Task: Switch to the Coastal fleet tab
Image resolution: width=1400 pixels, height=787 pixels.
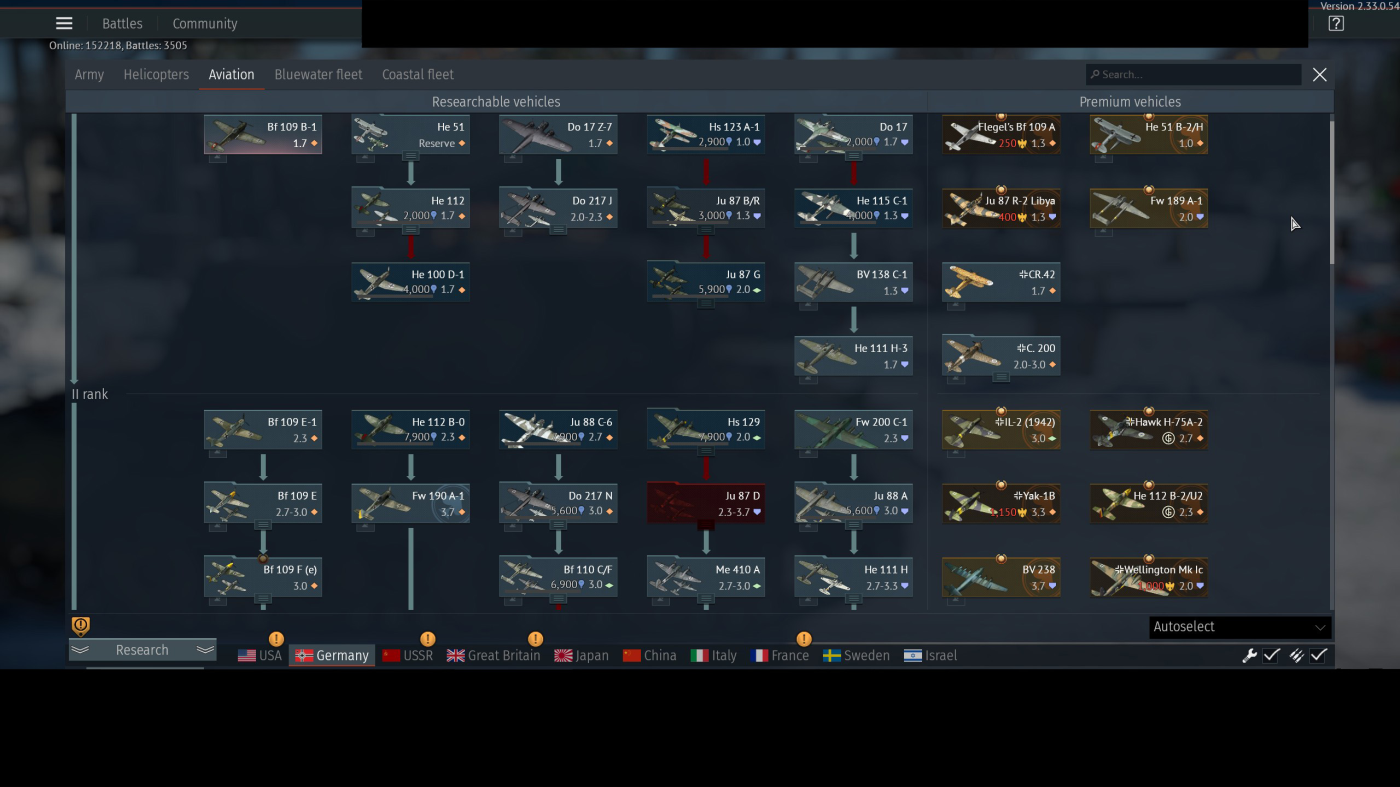Action: click(418, 74)
